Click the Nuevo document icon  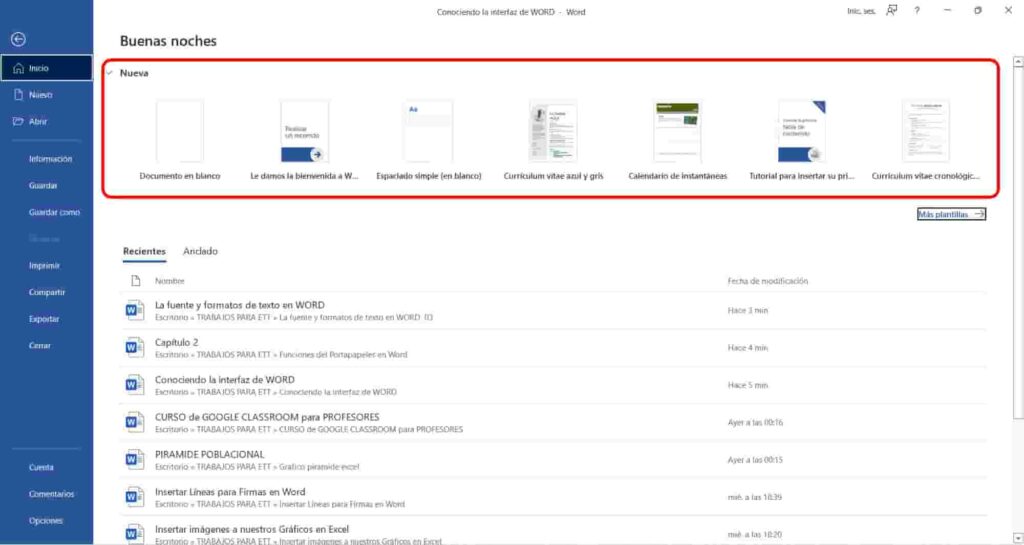click(x=17, y=95)
